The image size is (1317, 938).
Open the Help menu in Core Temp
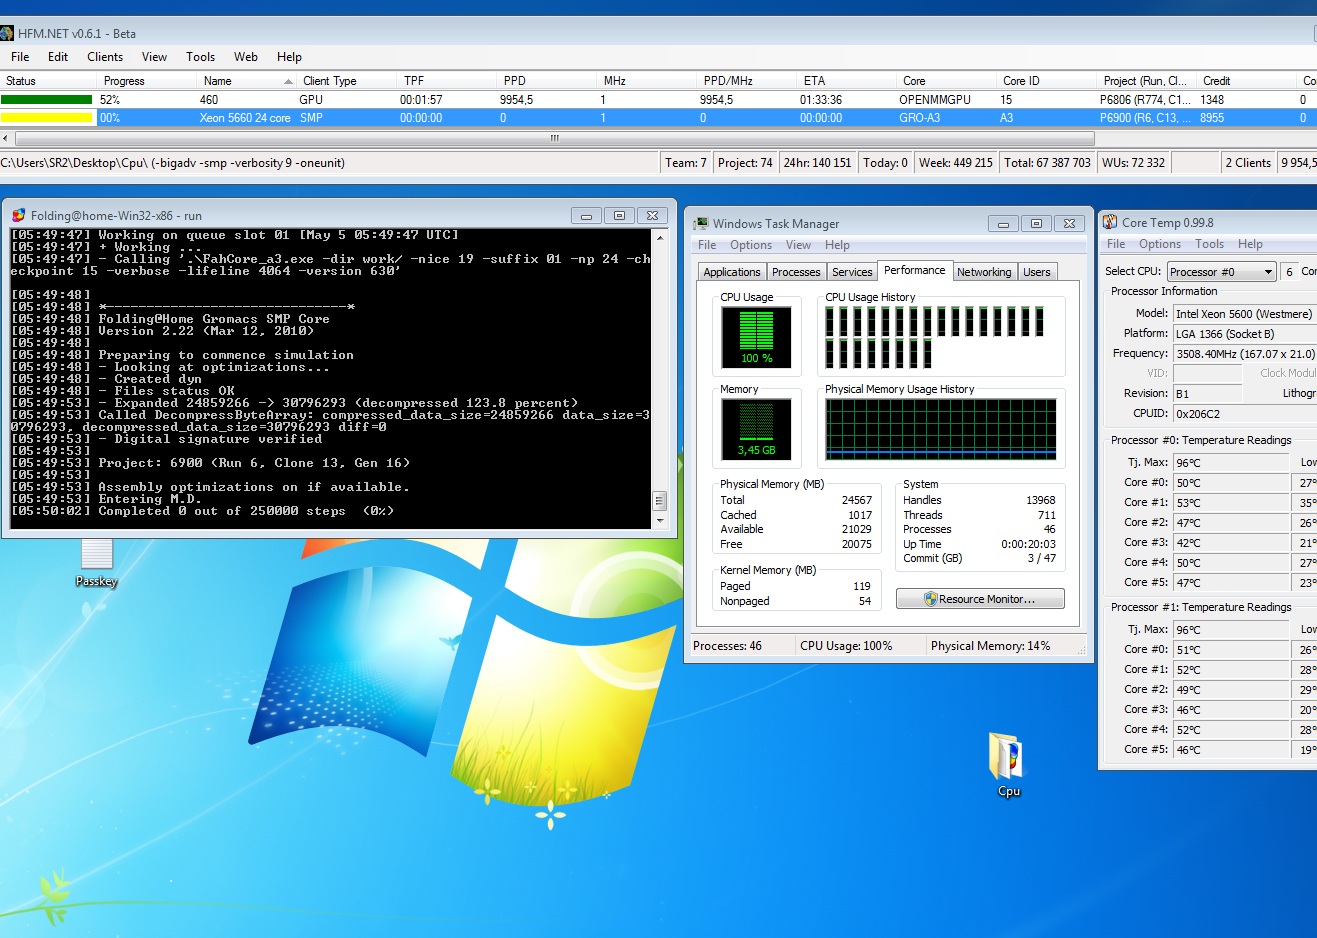(x=1250, y=244)
